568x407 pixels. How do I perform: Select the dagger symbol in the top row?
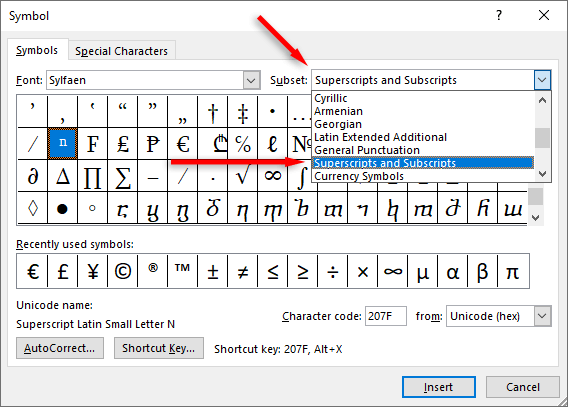[213, 112]
